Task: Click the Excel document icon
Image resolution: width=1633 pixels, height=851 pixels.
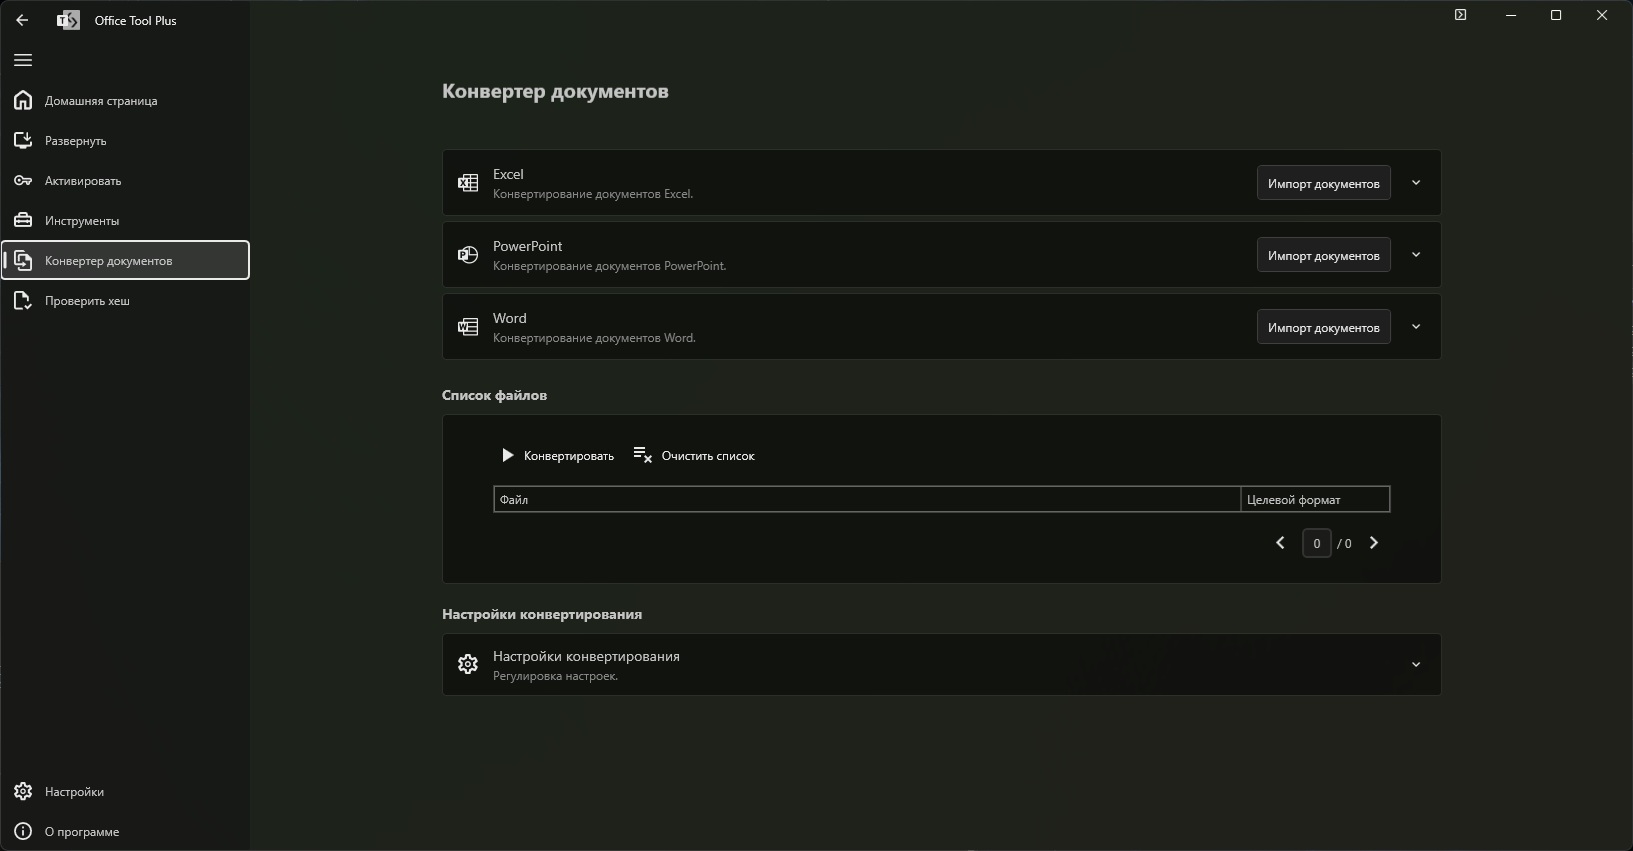Action: click(467, 183)
